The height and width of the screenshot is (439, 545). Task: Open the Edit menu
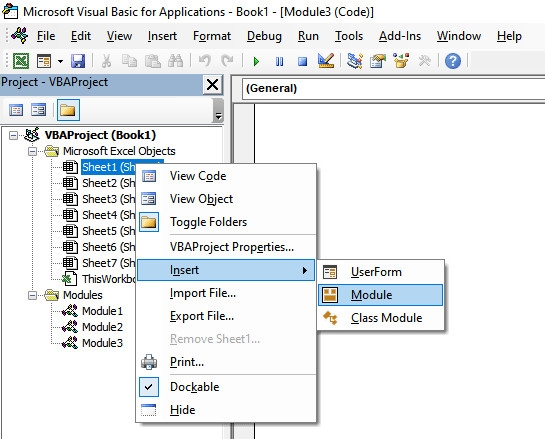pos(81,36)
